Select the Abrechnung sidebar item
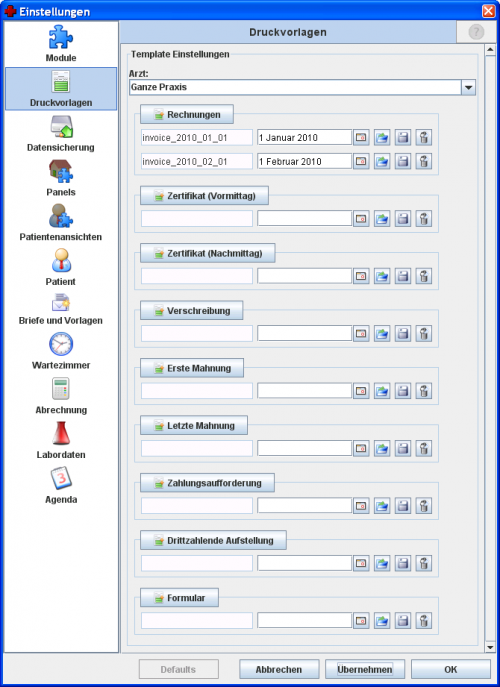The width and height of the screenshot is (500, 687). [x=61, y=396]
